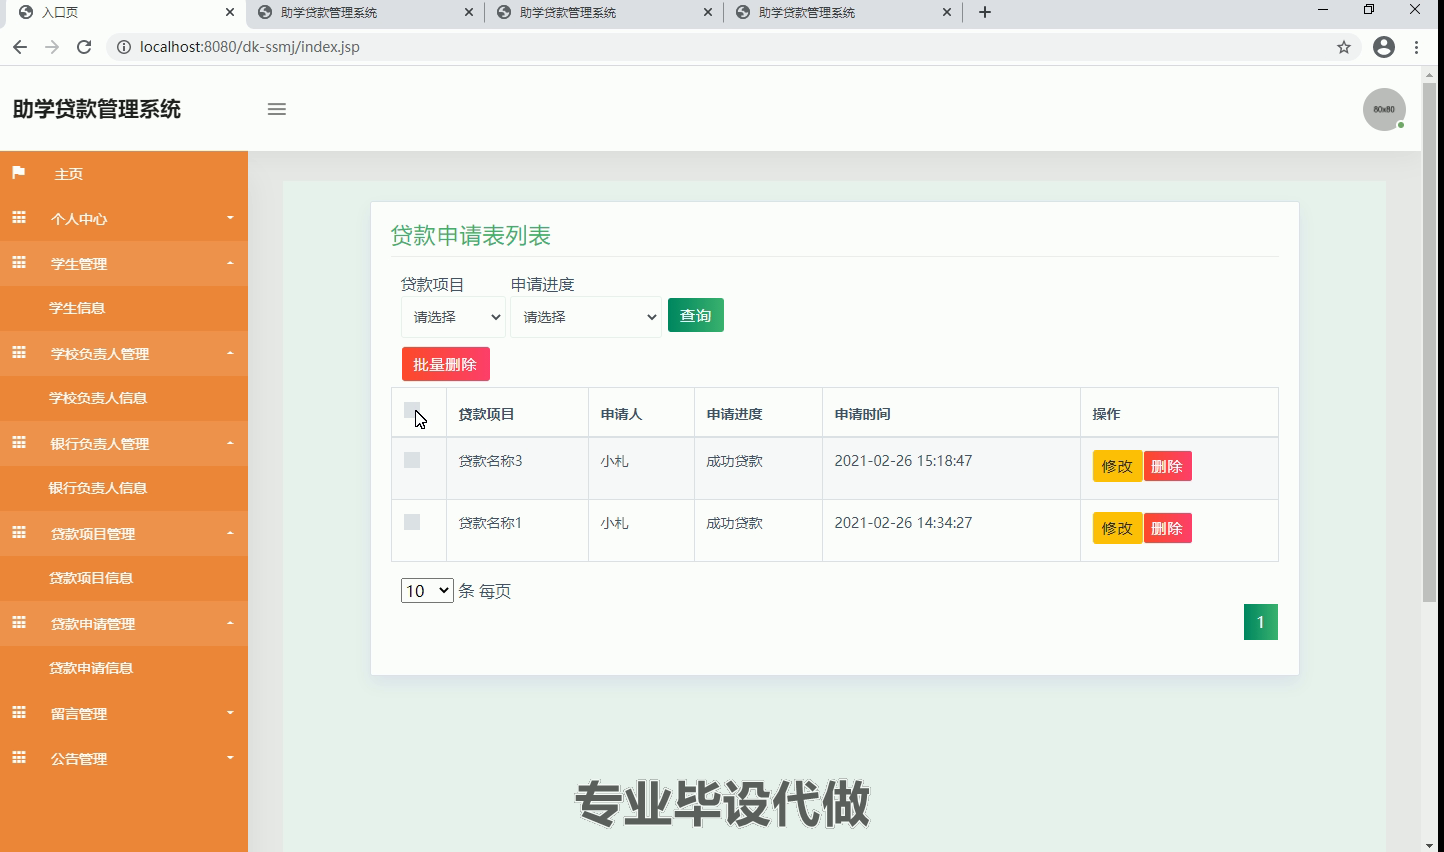Collapse the 学生管理 sidebar menu
This screenshot has height=852, width=1444.
tap(124, 263)
